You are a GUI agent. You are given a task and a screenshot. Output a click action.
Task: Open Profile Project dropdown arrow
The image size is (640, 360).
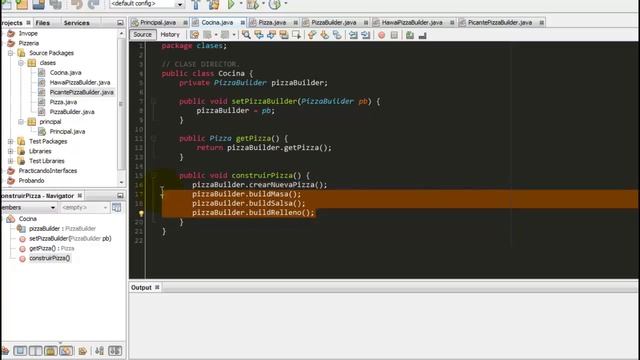point(285,4)
